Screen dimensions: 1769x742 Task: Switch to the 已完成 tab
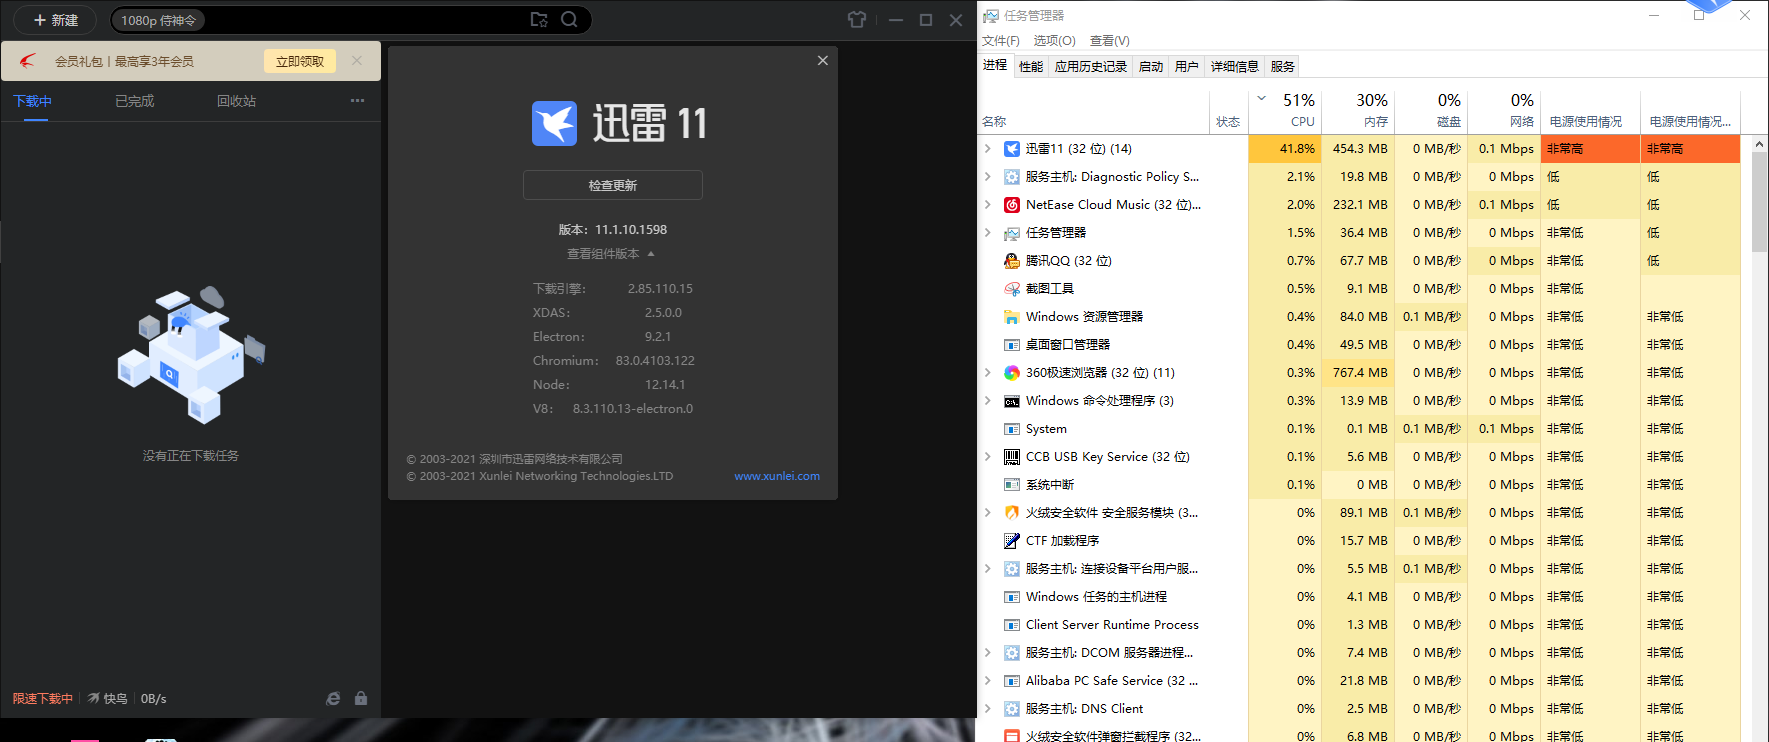pyautogui.click(x=134, y=101)
